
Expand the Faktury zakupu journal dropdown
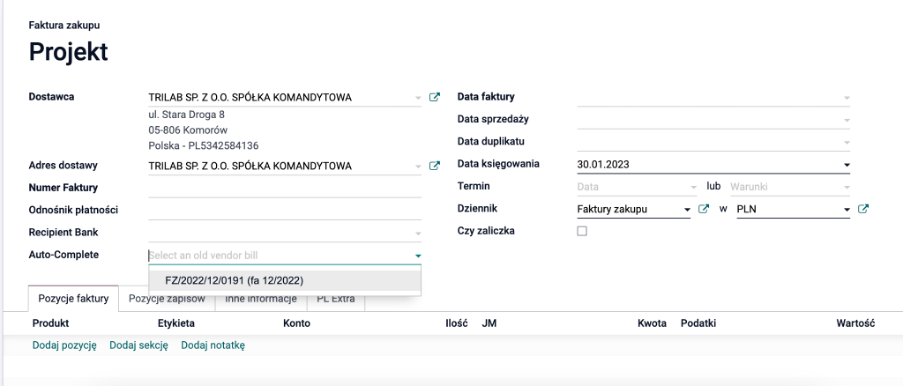pos(687,210)
